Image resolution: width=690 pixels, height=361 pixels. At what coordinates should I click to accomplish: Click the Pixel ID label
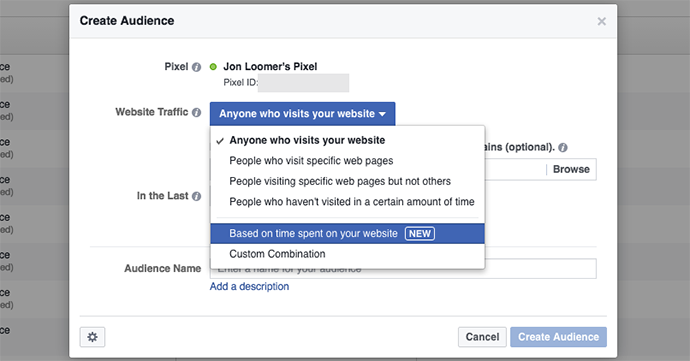click(240, 83)
